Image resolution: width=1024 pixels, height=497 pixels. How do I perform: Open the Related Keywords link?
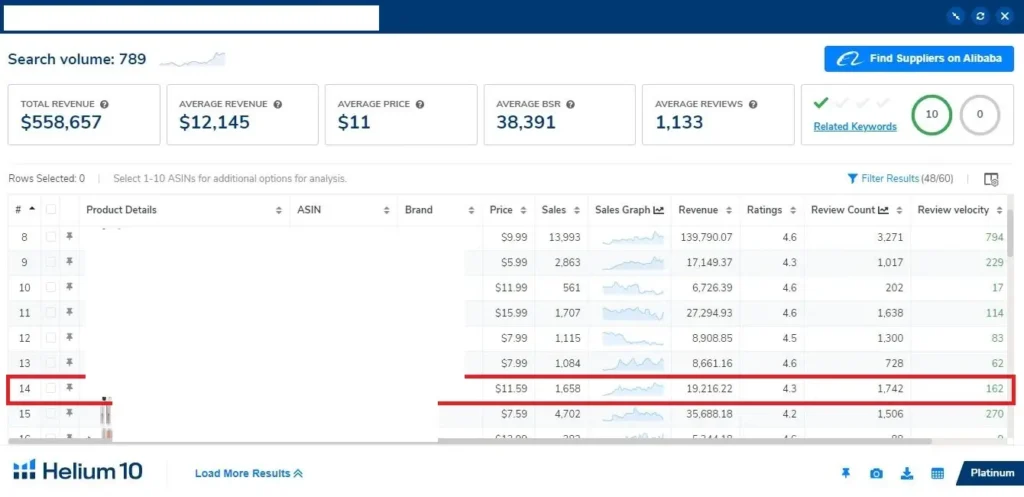[854, 127]
